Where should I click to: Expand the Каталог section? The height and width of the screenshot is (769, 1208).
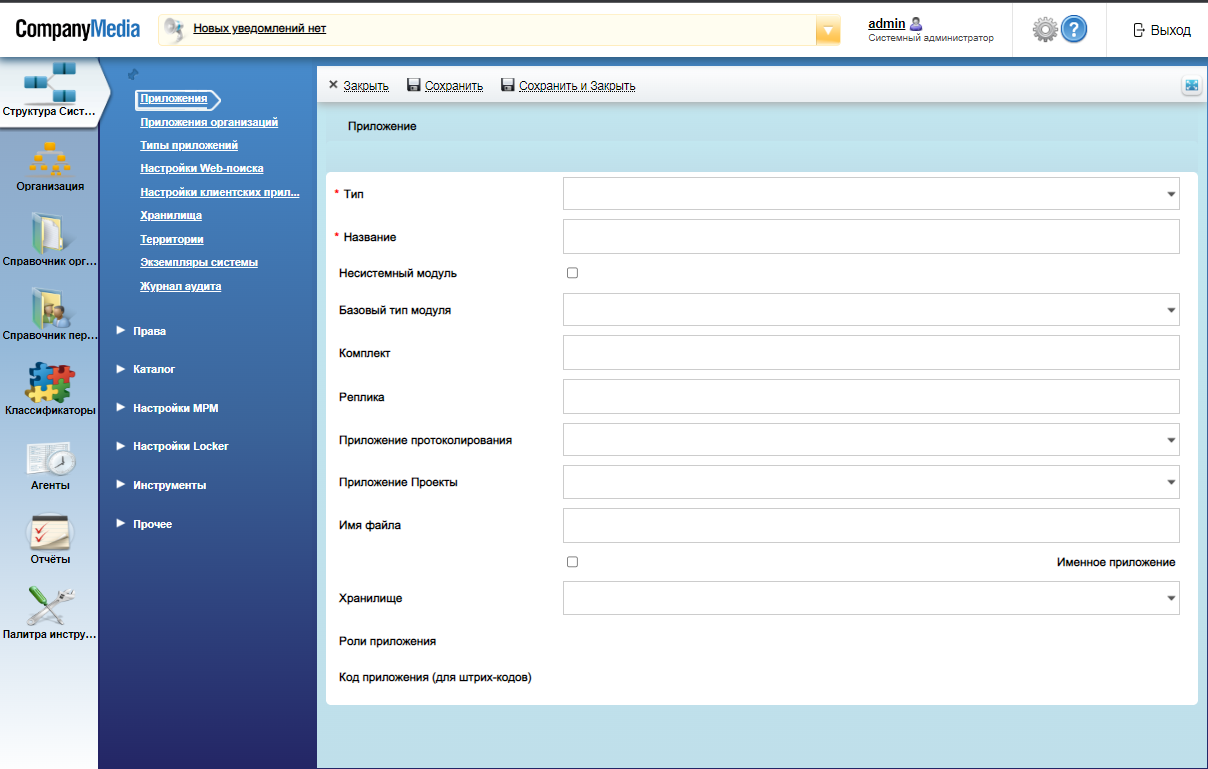tap(145, 369)
